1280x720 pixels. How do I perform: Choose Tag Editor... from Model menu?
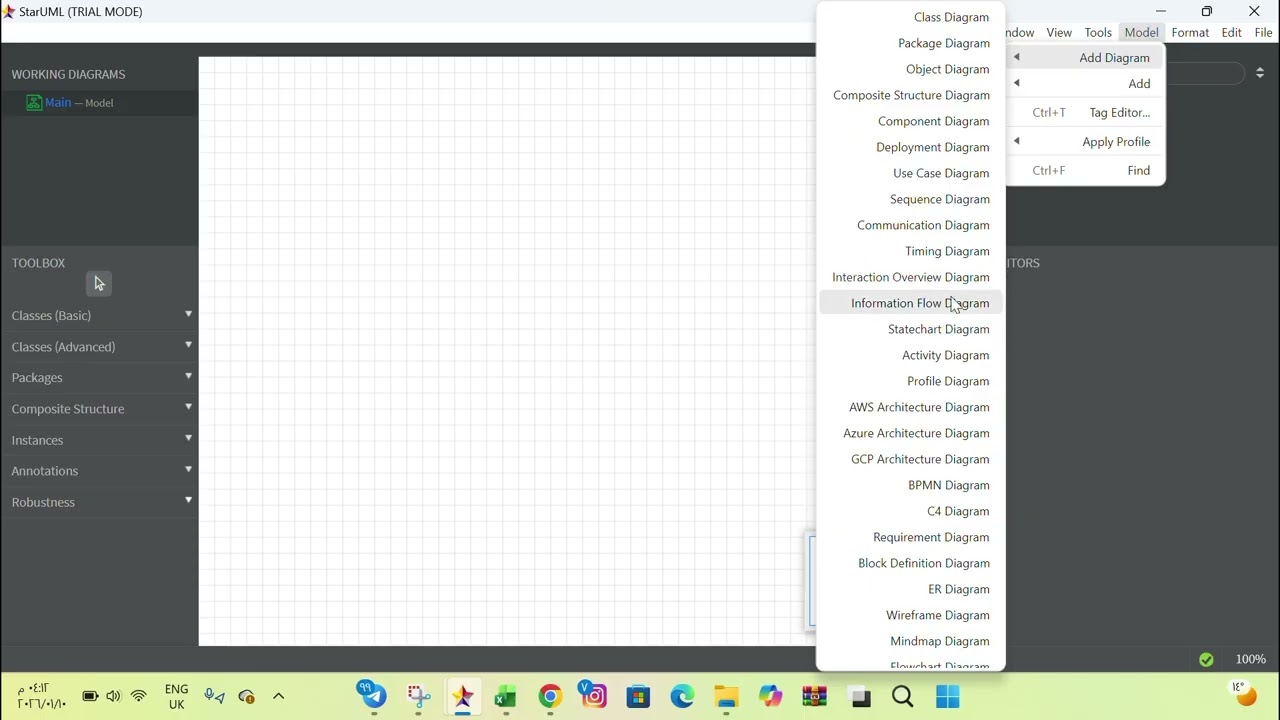(x=1085, y=113)
